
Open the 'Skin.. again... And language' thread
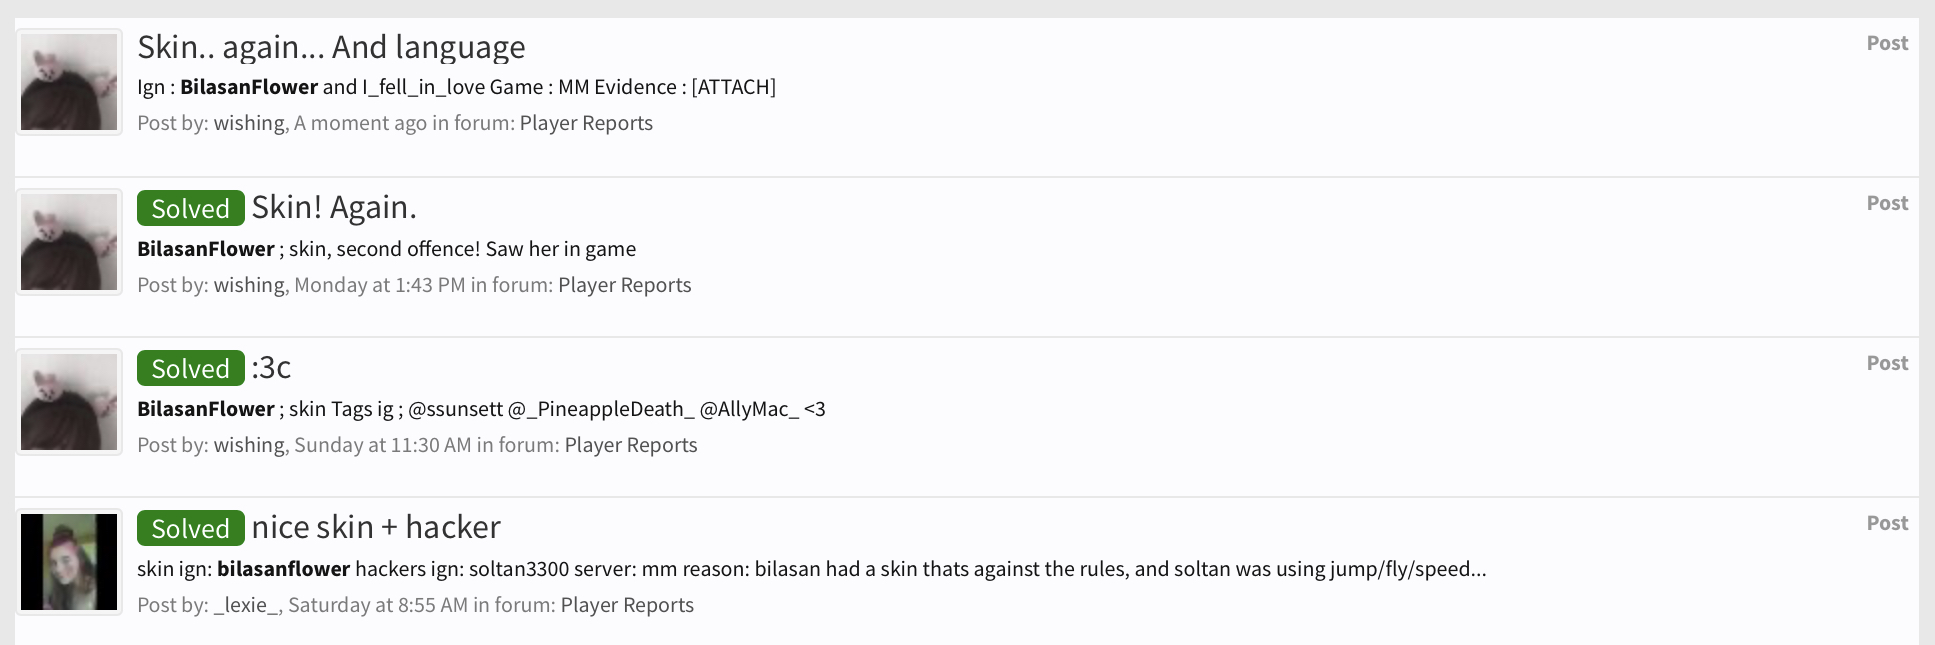pos(331,47)
